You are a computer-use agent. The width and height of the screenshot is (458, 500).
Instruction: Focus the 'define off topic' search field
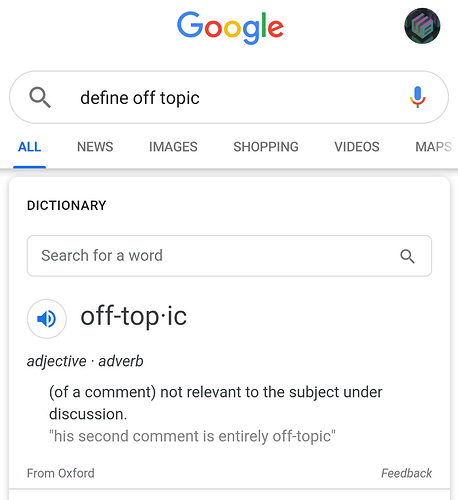[229, 97]
